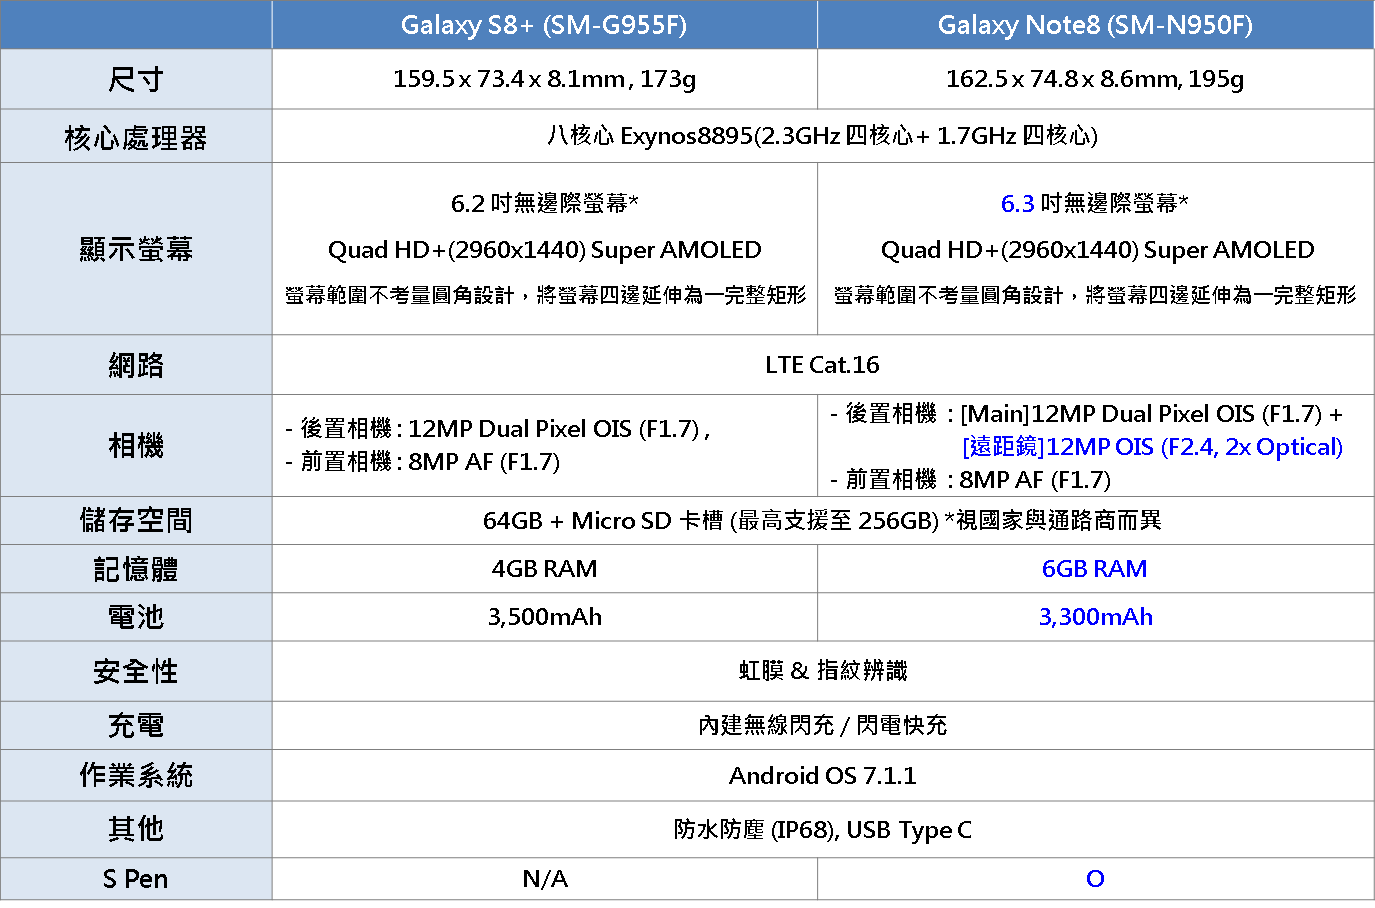
Task: Click the Galaxy S8+ (SM-G955F) column header
Action: (x=544, y=25)
